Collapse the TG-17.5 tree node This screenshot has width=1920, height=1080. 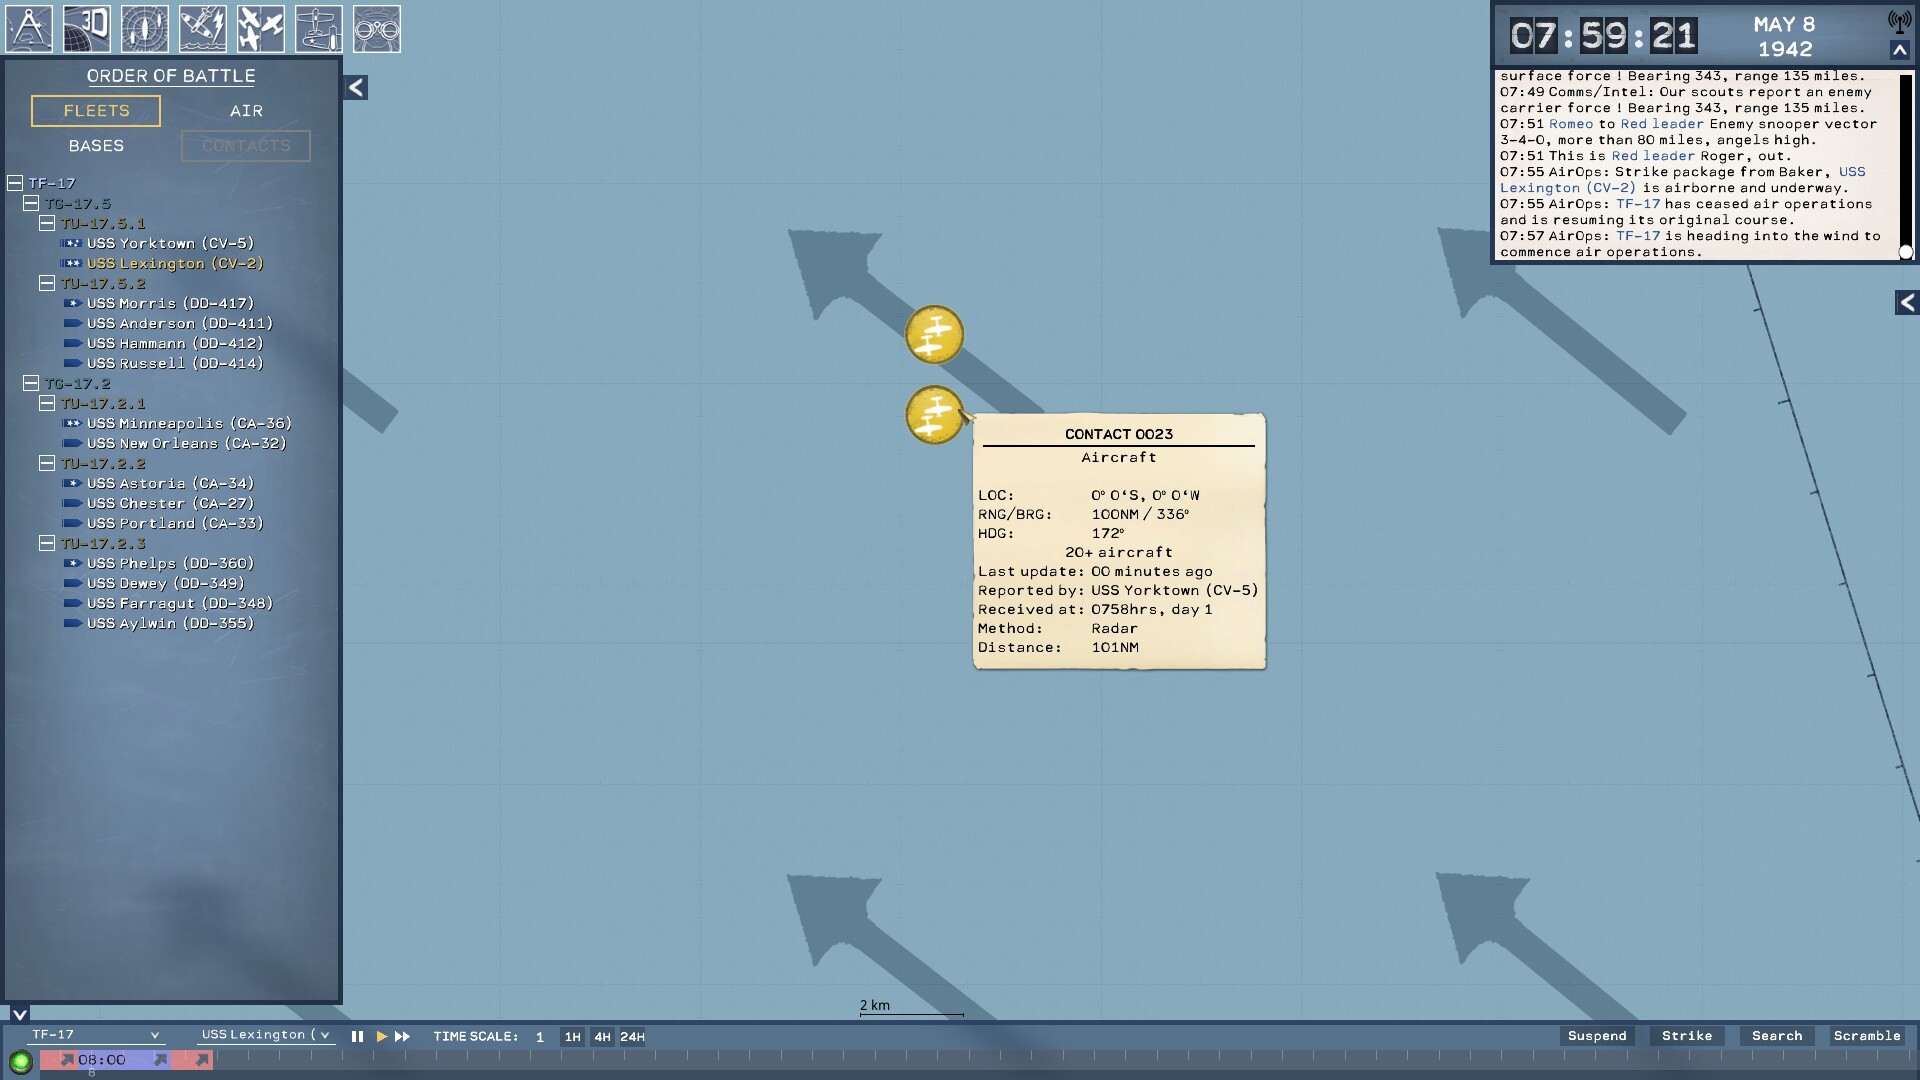31,203
